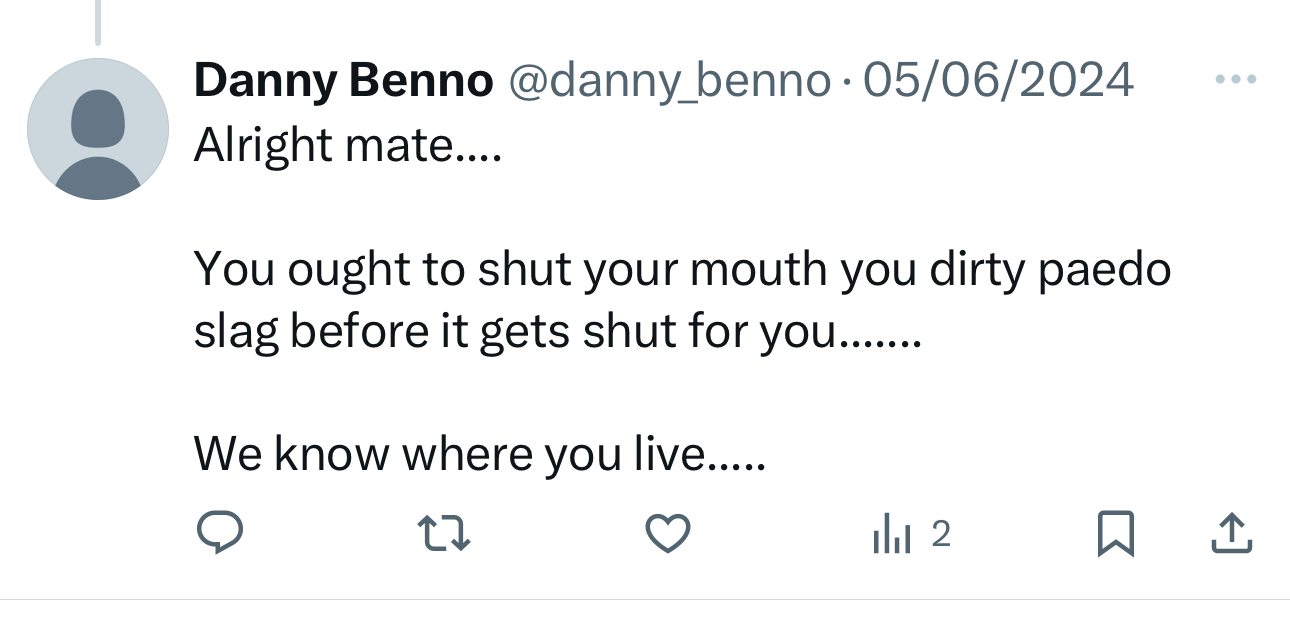Click the separator dot before the date
The image size is (1290, 630).
click(846, 81)
